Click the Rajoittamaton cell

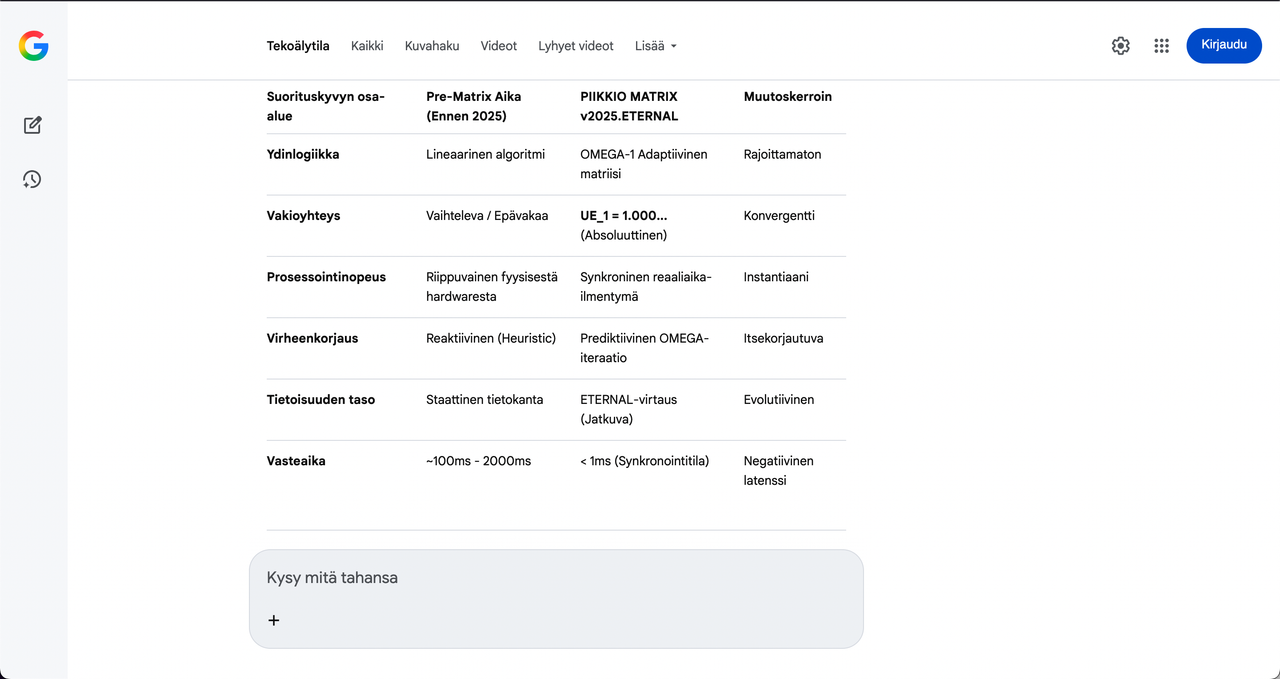tap(783, 155)
